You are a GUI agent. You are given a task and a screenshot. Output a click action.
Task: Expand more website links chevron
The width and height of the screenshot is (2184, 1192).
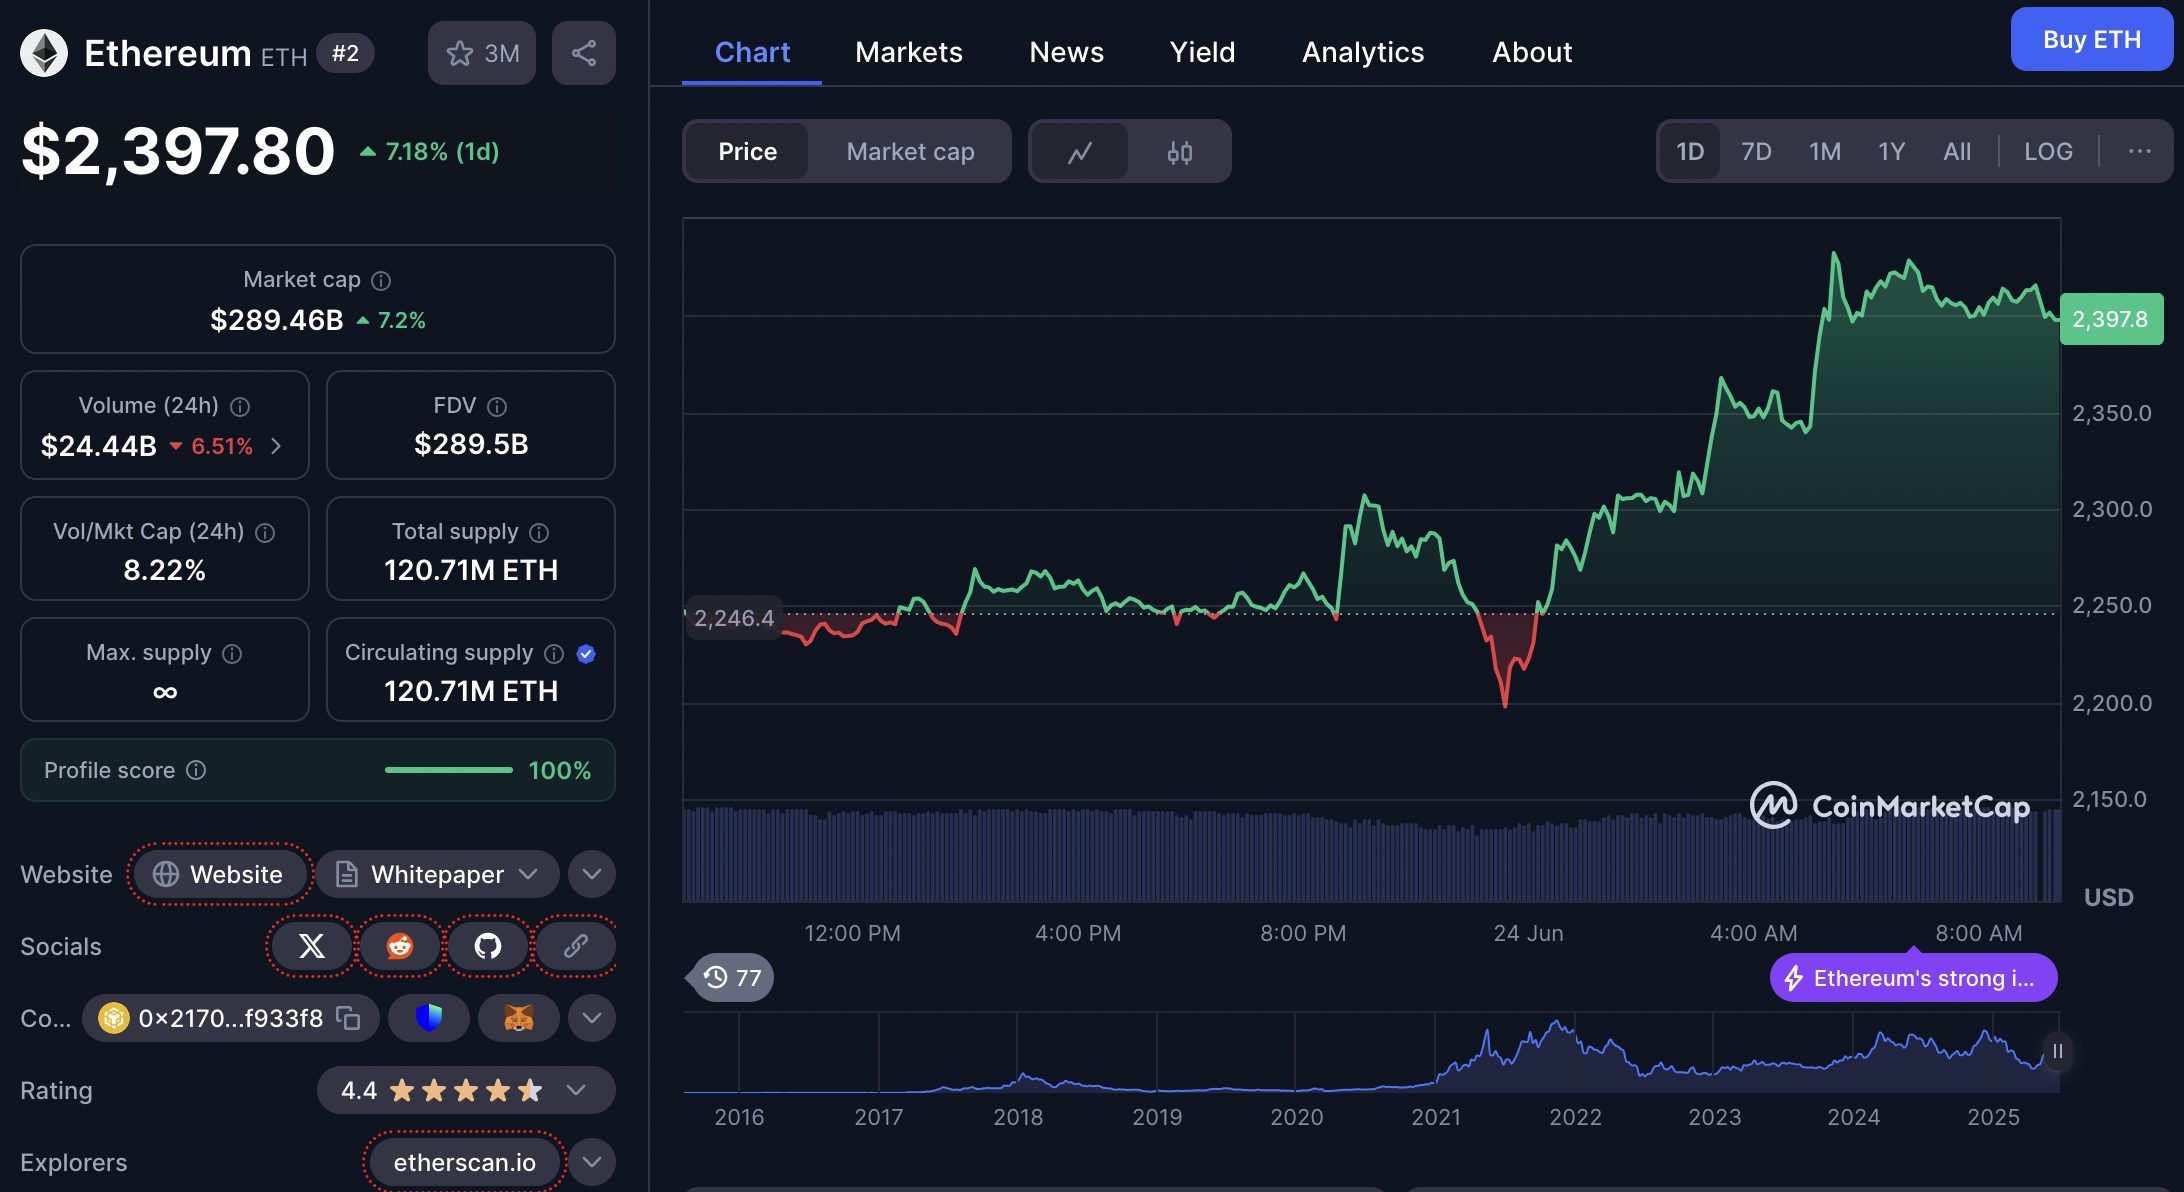[592, 874]
